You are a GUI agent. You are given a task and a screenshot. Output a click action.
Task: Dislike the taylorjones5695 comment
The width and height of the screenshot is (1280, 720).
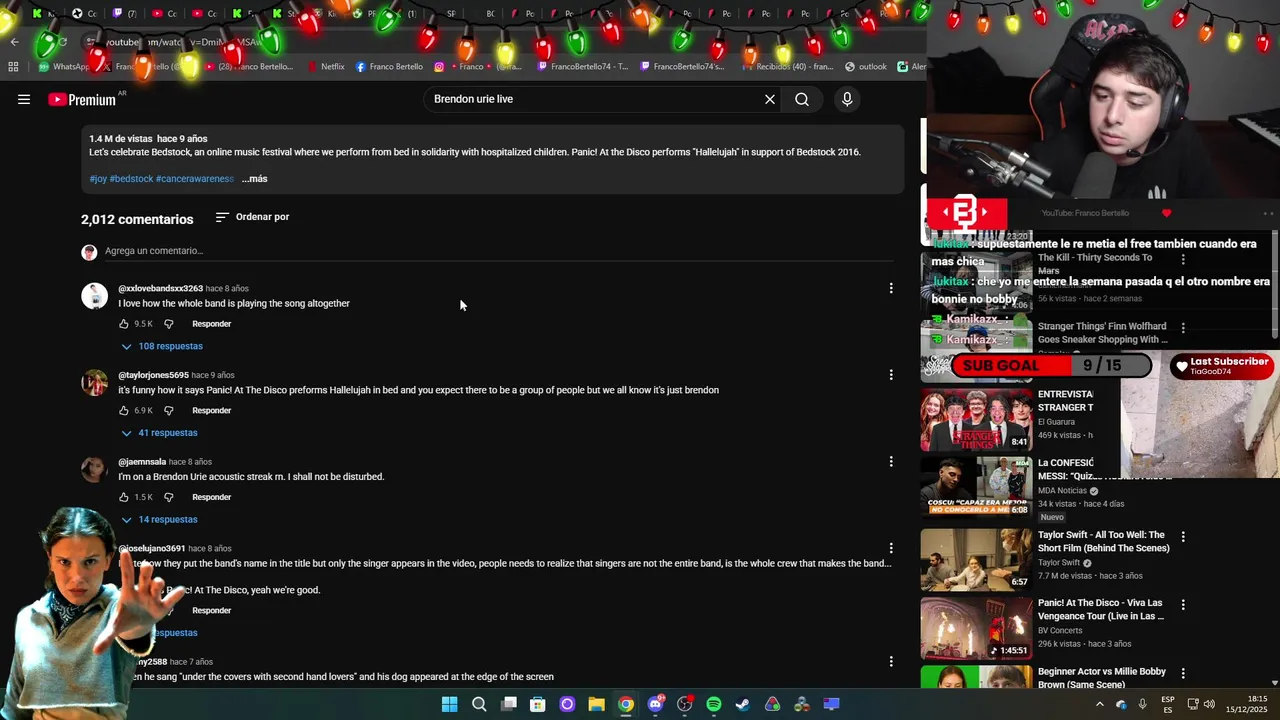click(168, 411)
